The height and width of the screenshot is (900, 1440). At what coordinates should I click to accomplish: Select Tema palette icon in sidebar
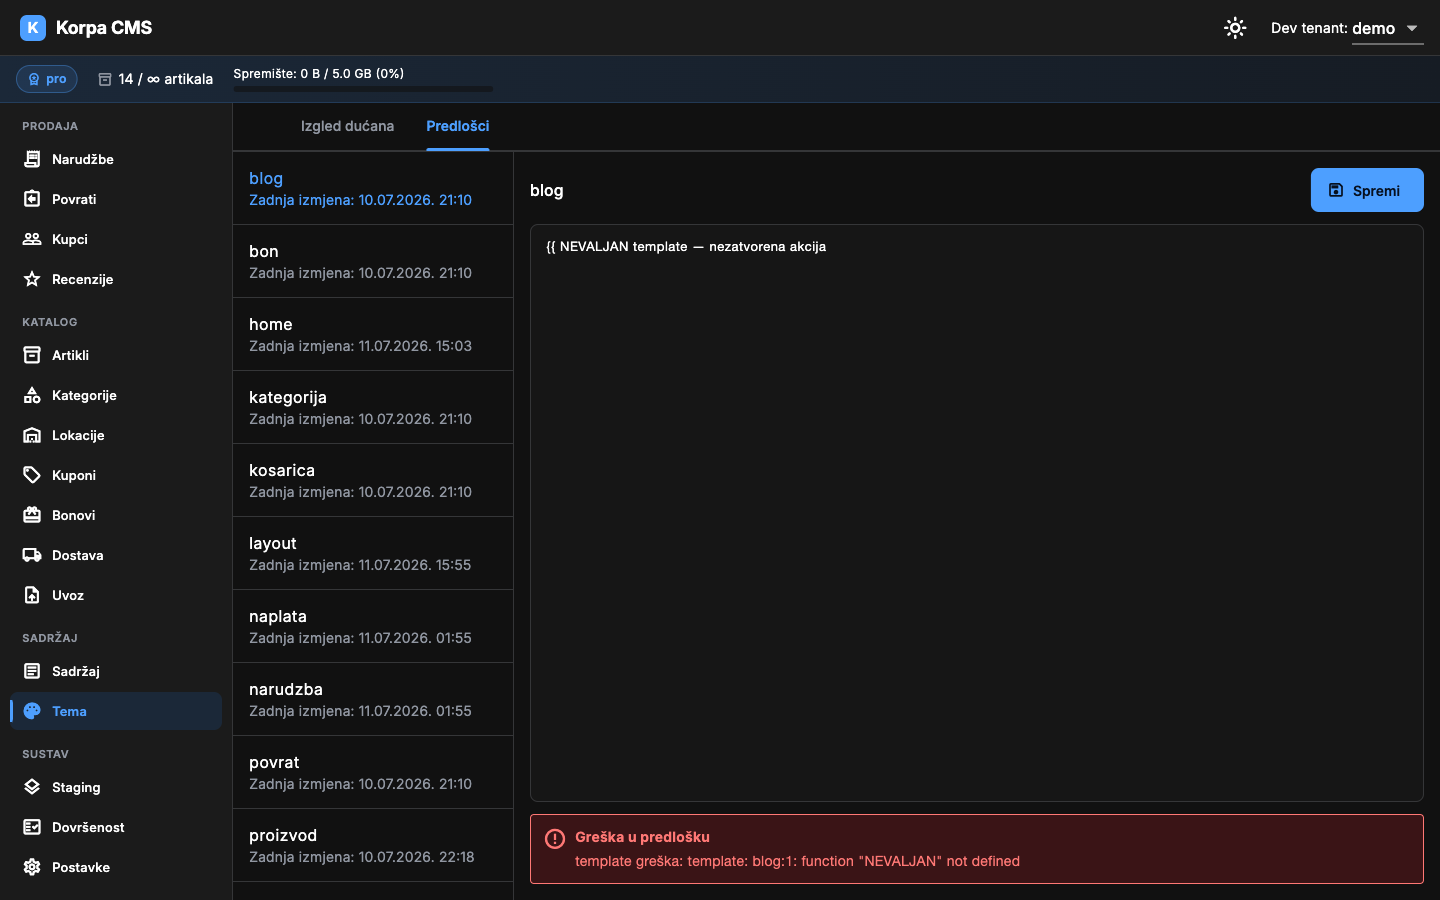(x=32, y=711)
